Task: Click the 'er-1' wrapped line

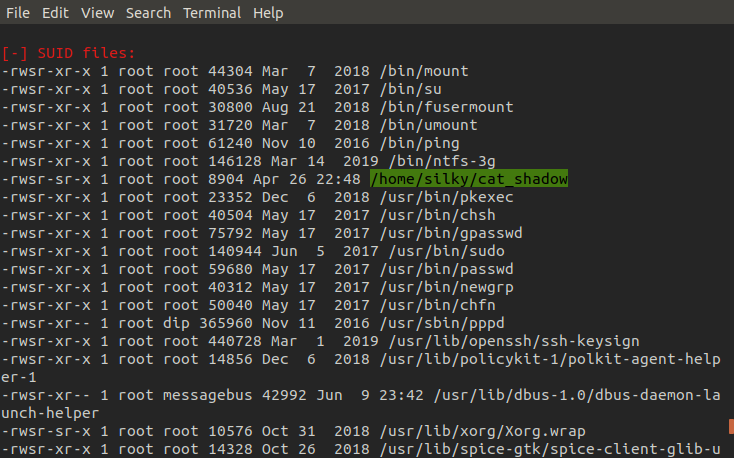Action: 19,377
